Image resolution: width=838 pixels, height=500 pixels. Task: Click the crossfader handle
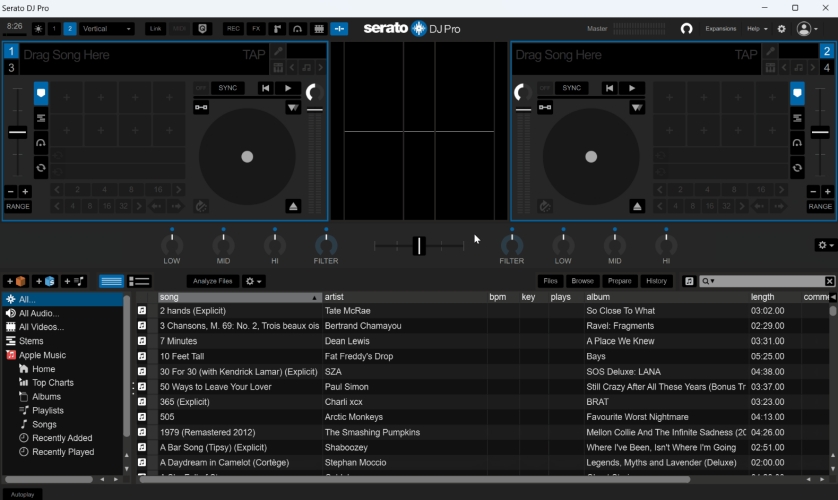(419, 246)
